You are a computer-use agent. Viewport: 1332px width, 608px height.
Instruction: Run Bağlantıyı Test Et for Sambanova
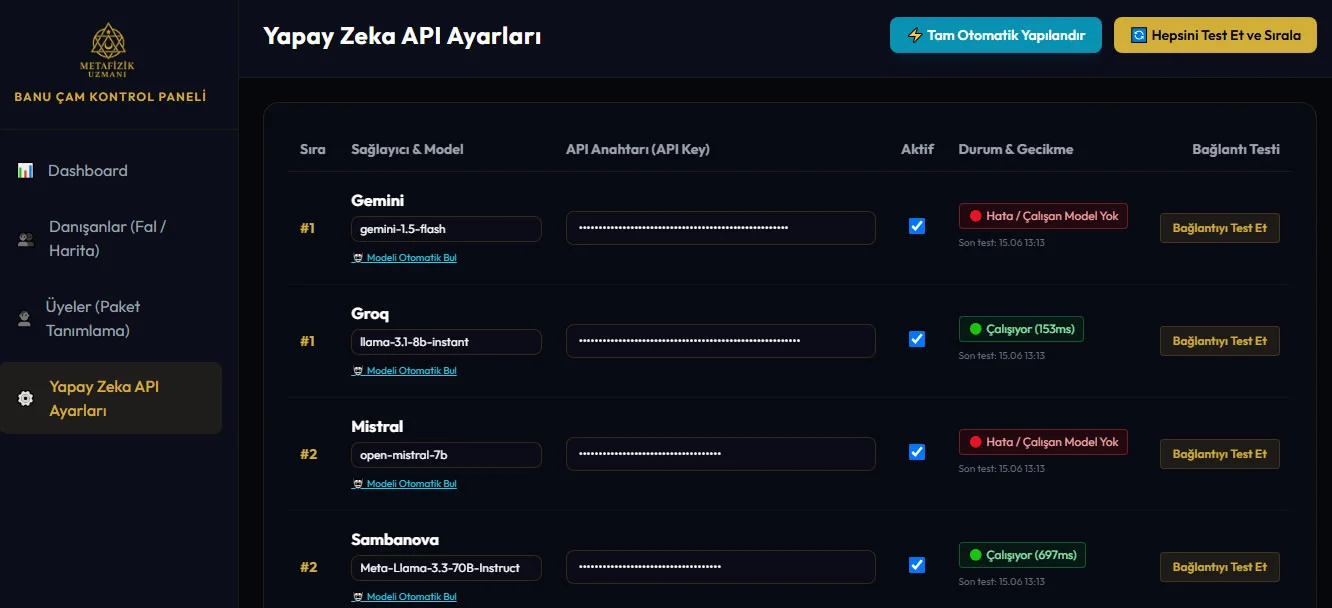(1220, 567)
